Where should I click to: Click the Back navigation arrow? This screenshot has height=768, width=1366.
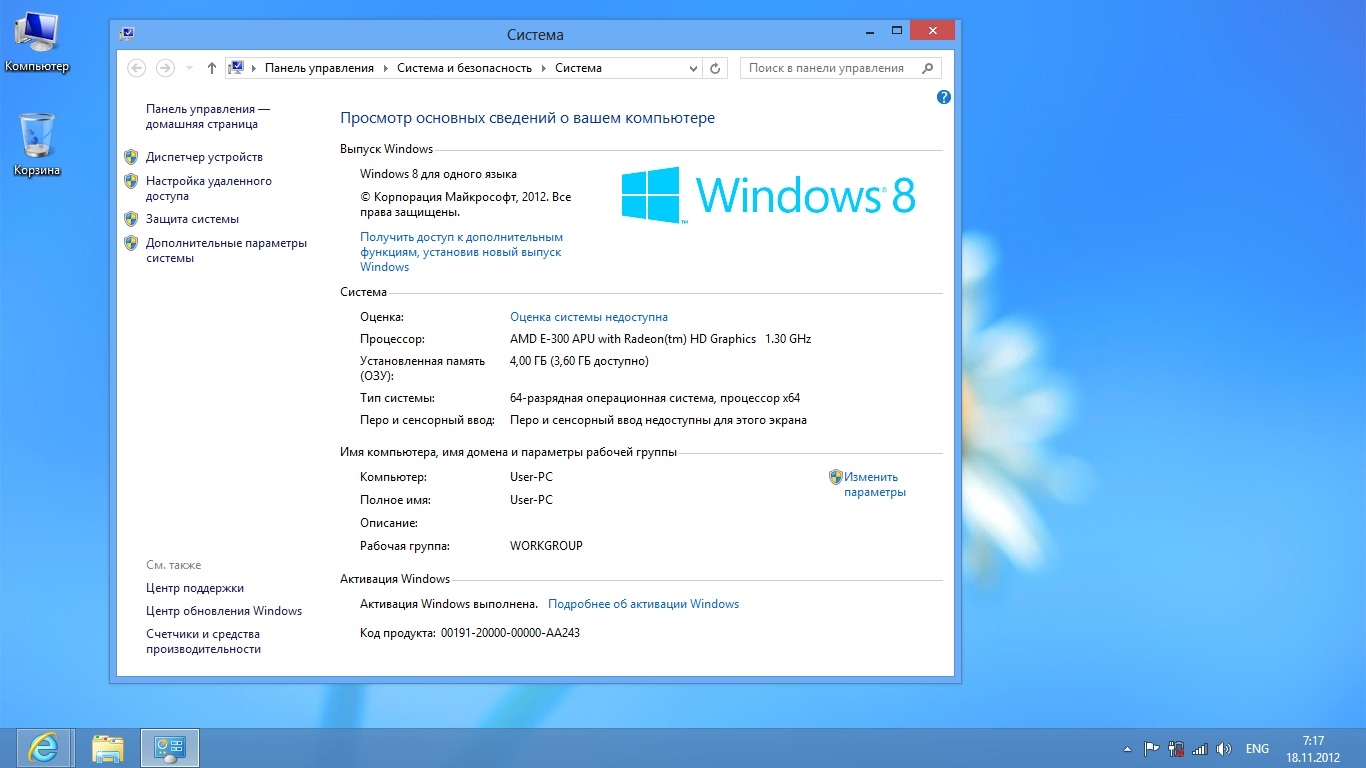137,68
